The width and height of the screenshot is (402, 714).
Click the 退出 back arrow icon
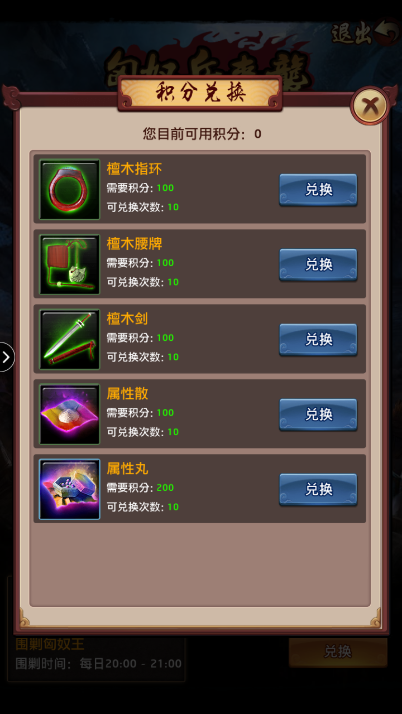click(x=387, y=32)
